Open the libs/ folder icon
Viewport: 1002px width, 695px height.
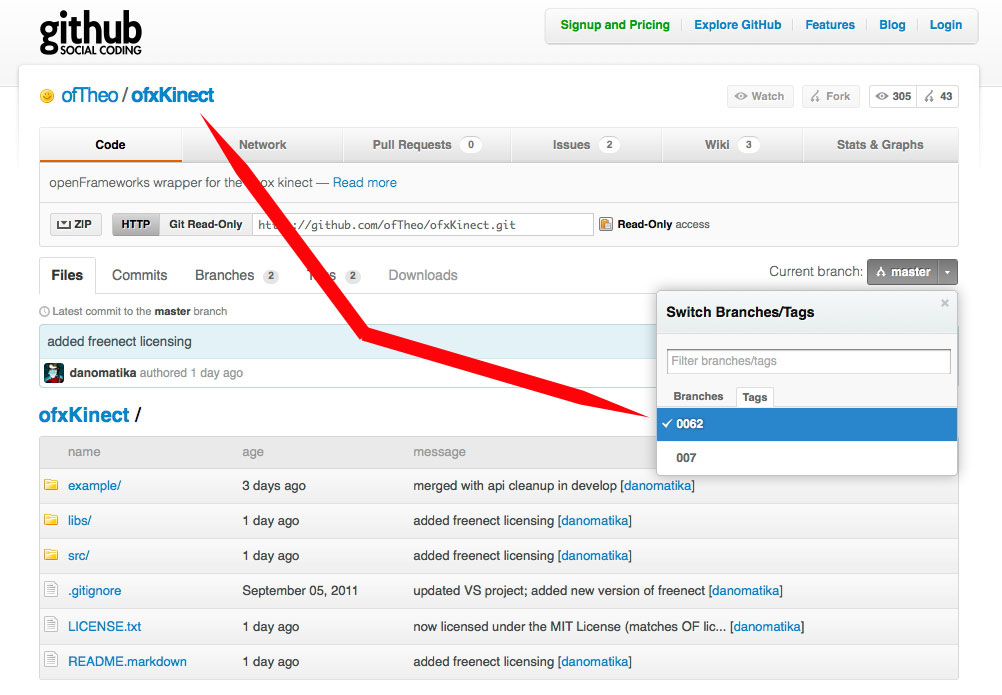click(51, 520)
